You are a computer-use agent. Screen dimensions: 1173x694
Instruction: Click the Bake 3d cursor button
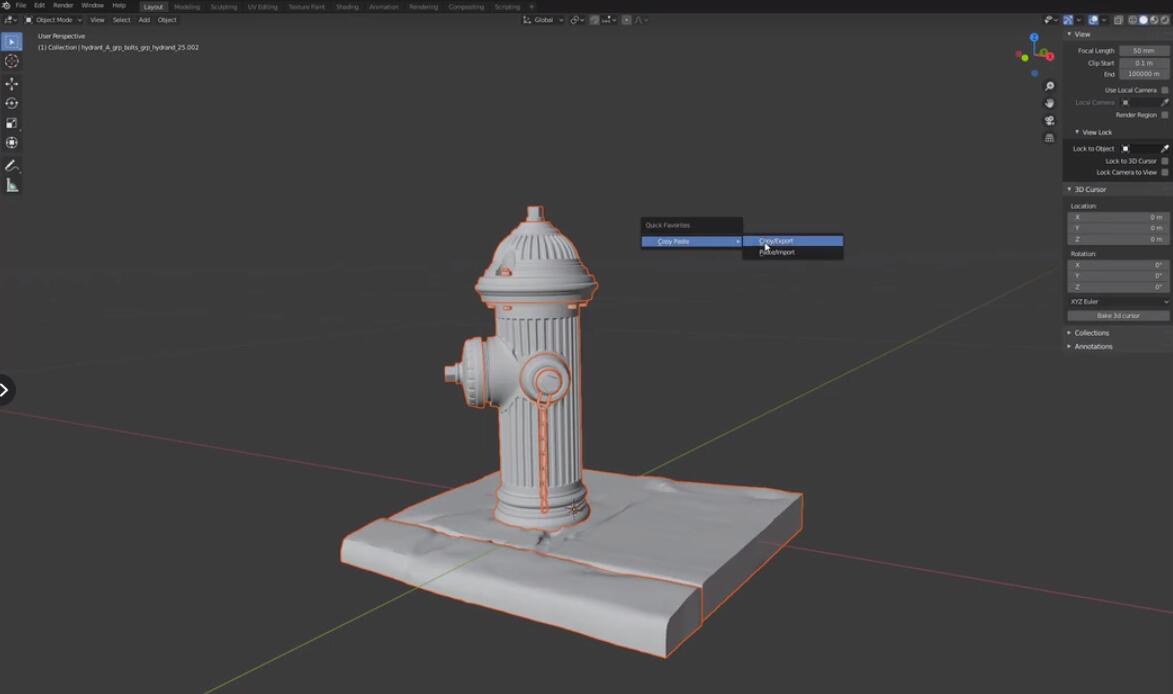[x=1118, y=316]
